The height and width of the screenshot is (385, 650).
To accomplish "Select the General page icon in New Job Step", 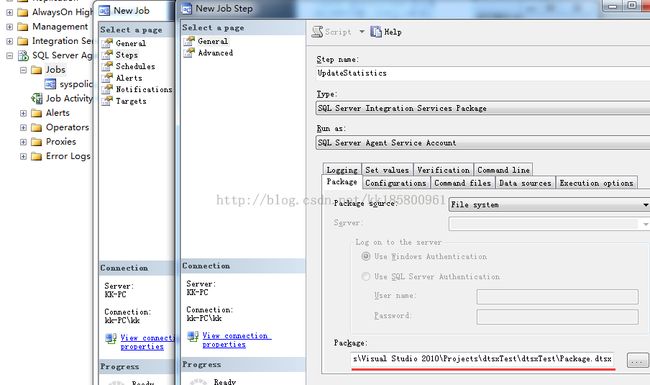I will pyautogui.click(x=189, y=41).
